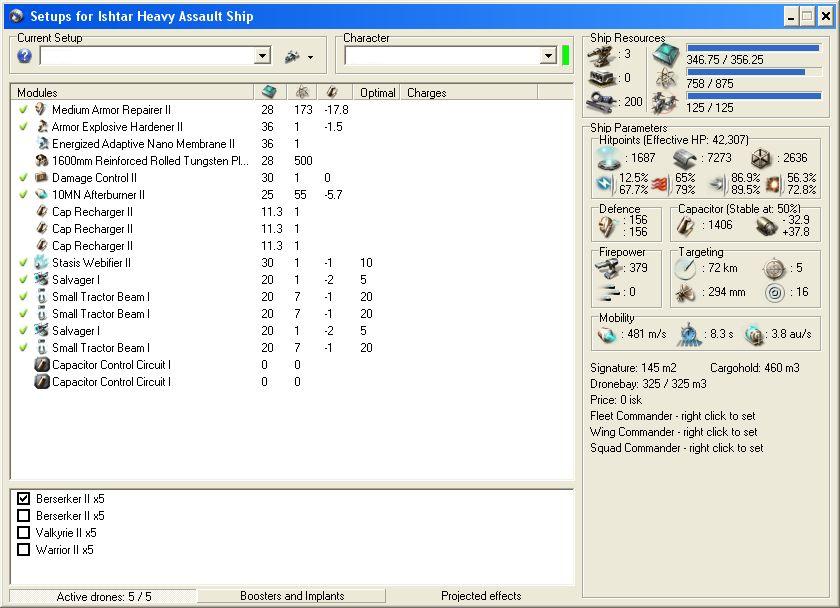840x608 pixels.
Task: Sort by the capacitor column header icon
Action: click(x=333, y=92)
